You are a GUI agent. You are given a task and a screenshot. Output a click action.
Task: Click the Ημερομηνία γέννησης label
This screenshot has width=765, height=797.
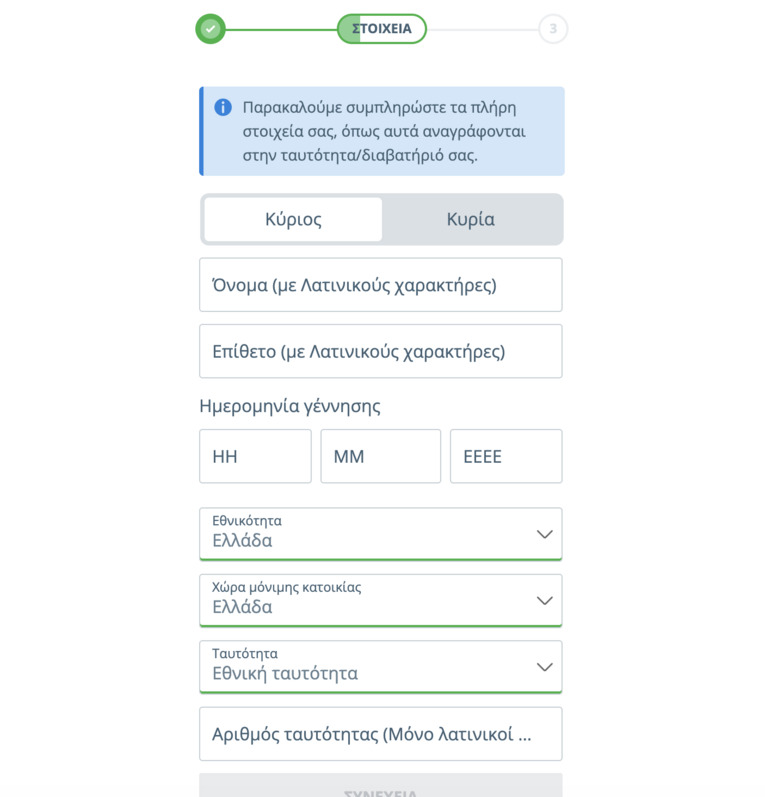[290, 406]
